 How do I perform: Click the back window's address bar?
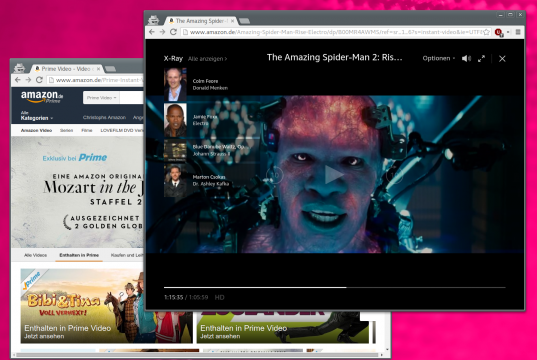[96, 80]
